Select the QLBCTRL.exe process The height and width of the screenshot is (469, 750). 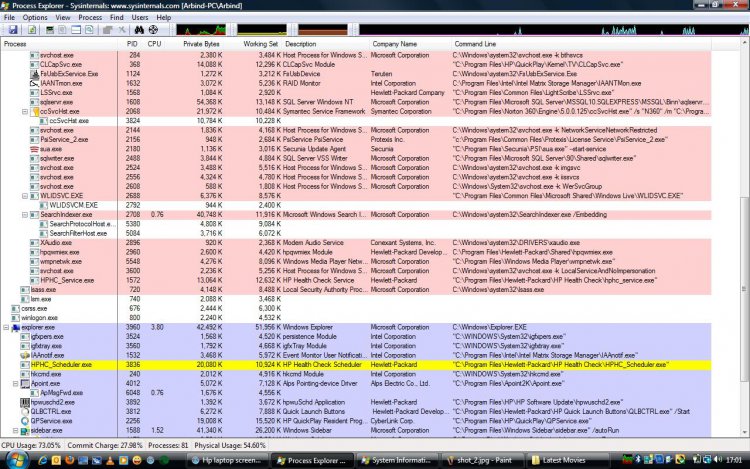[51, 412]
